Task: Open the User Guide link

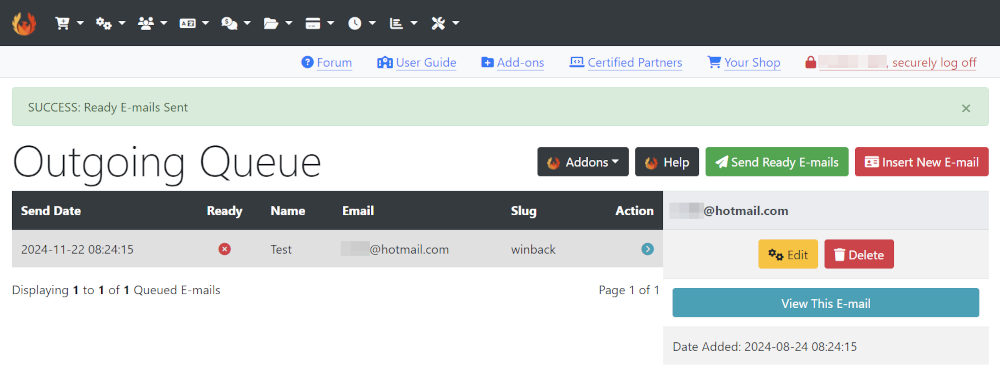Action: coord(416,63)
